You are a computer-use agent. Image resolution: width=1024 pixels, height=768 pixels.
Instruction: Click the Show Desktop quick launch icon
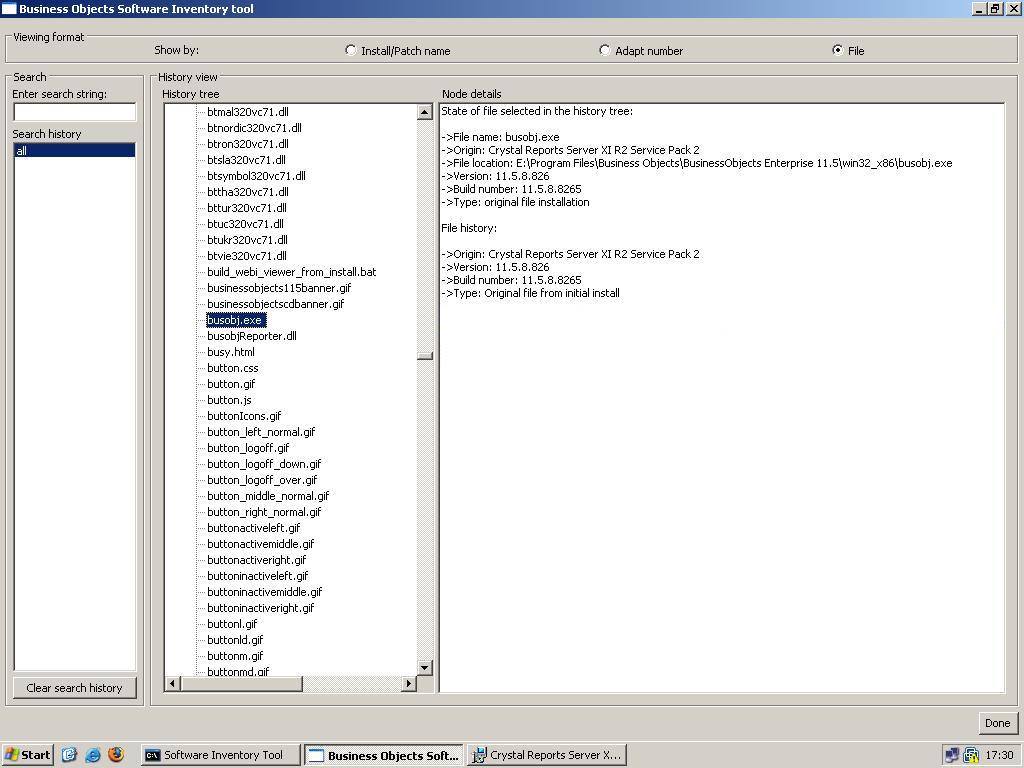pyautogui.click(x=69, y=755)
